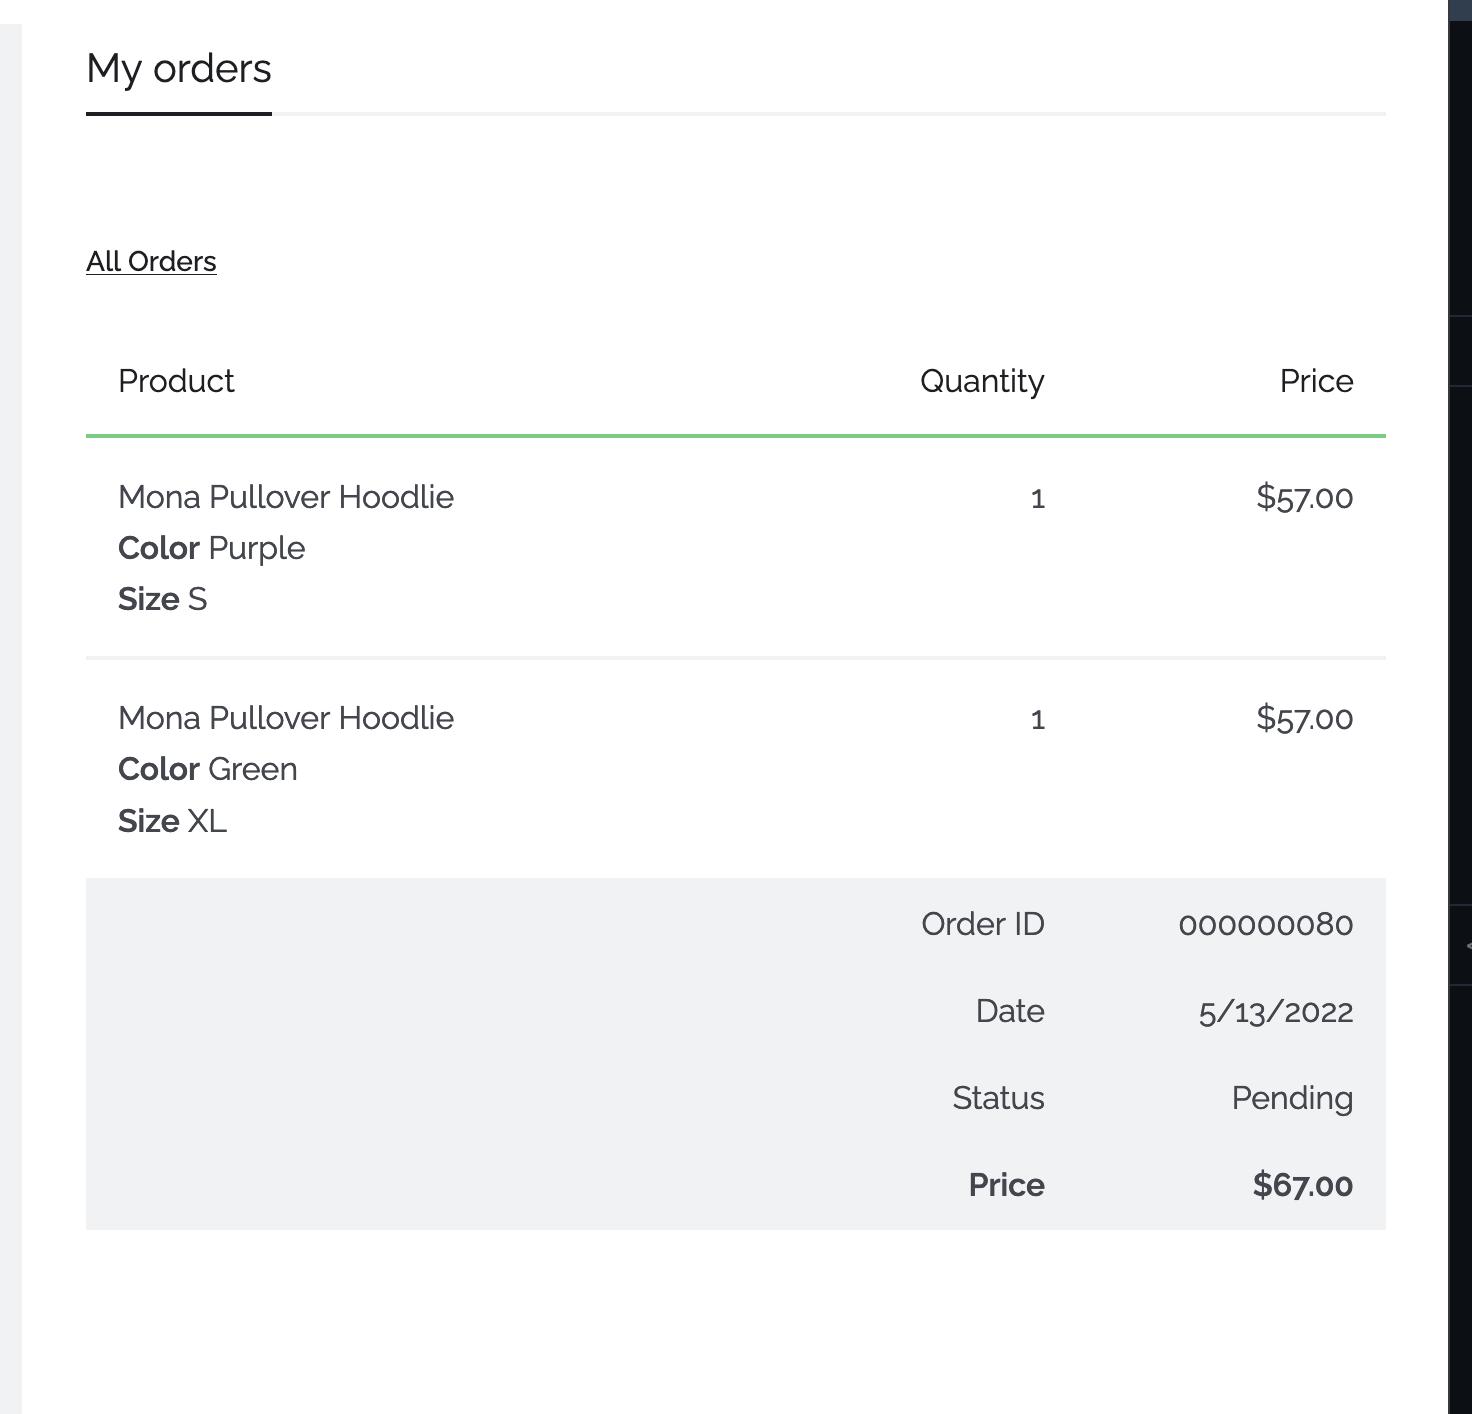
Task: Click the Pending status value
Action: click(1291, 1098)
